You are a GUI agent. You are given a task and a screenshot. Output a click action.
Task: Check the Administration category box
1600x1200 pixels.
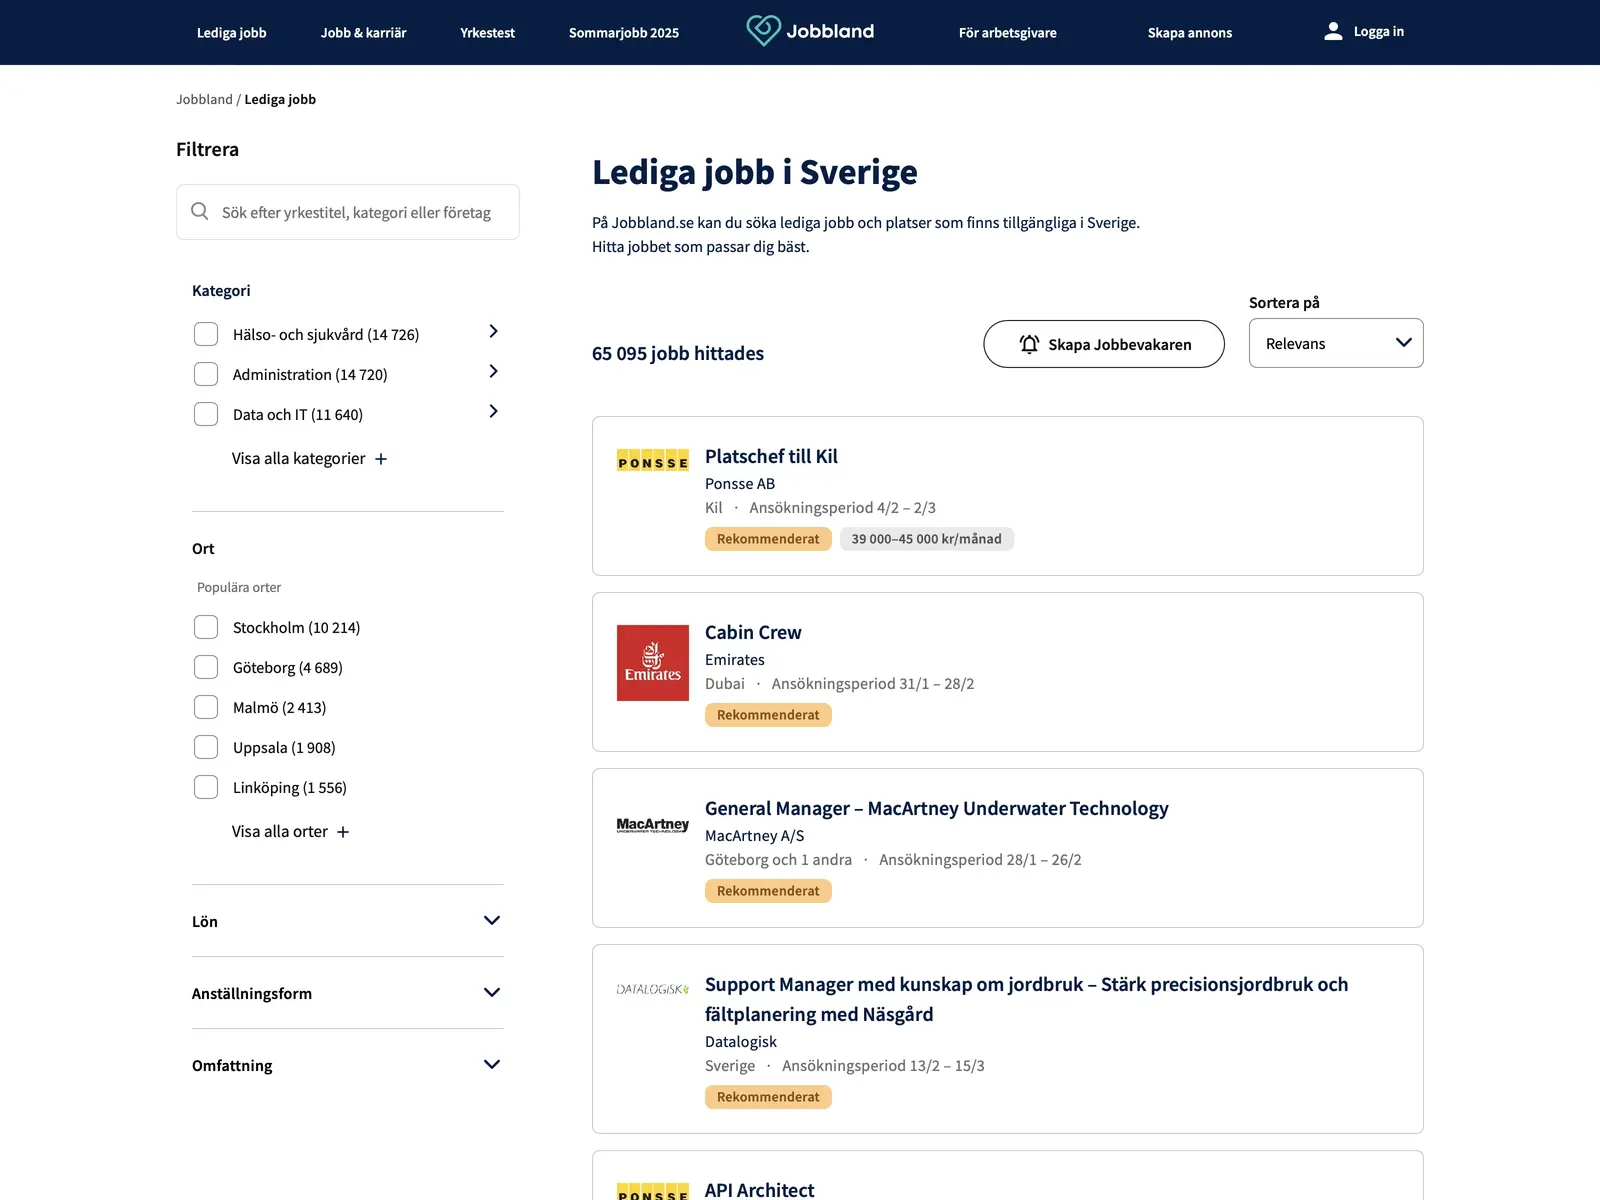coord(206,374)
